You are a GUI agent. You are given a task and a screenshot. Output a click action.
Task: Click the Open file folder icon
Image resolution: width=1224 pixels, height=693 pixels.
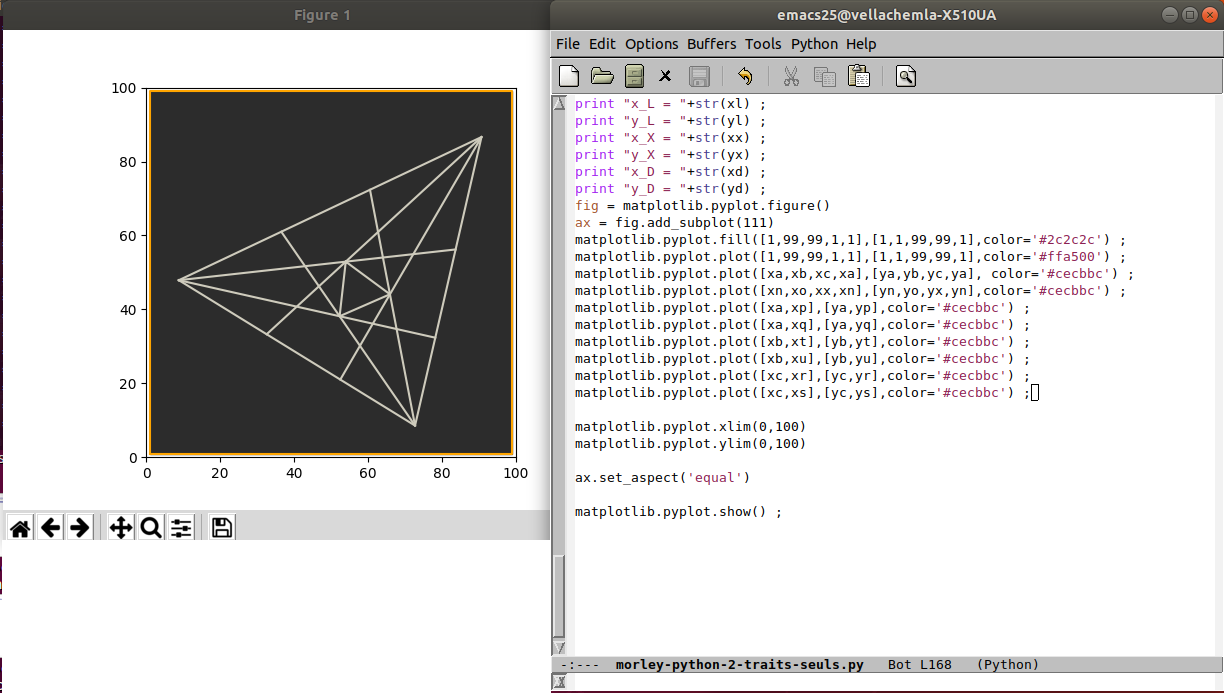tap(602, 76)
